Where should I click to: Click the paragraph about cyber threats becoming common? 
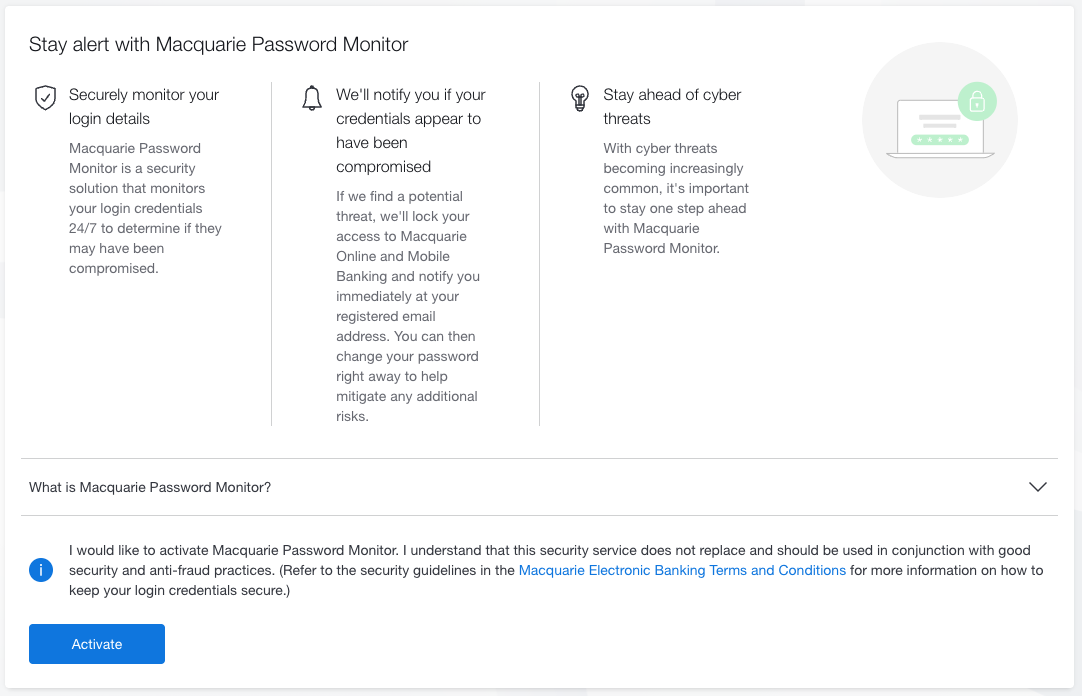pos(676,199)
